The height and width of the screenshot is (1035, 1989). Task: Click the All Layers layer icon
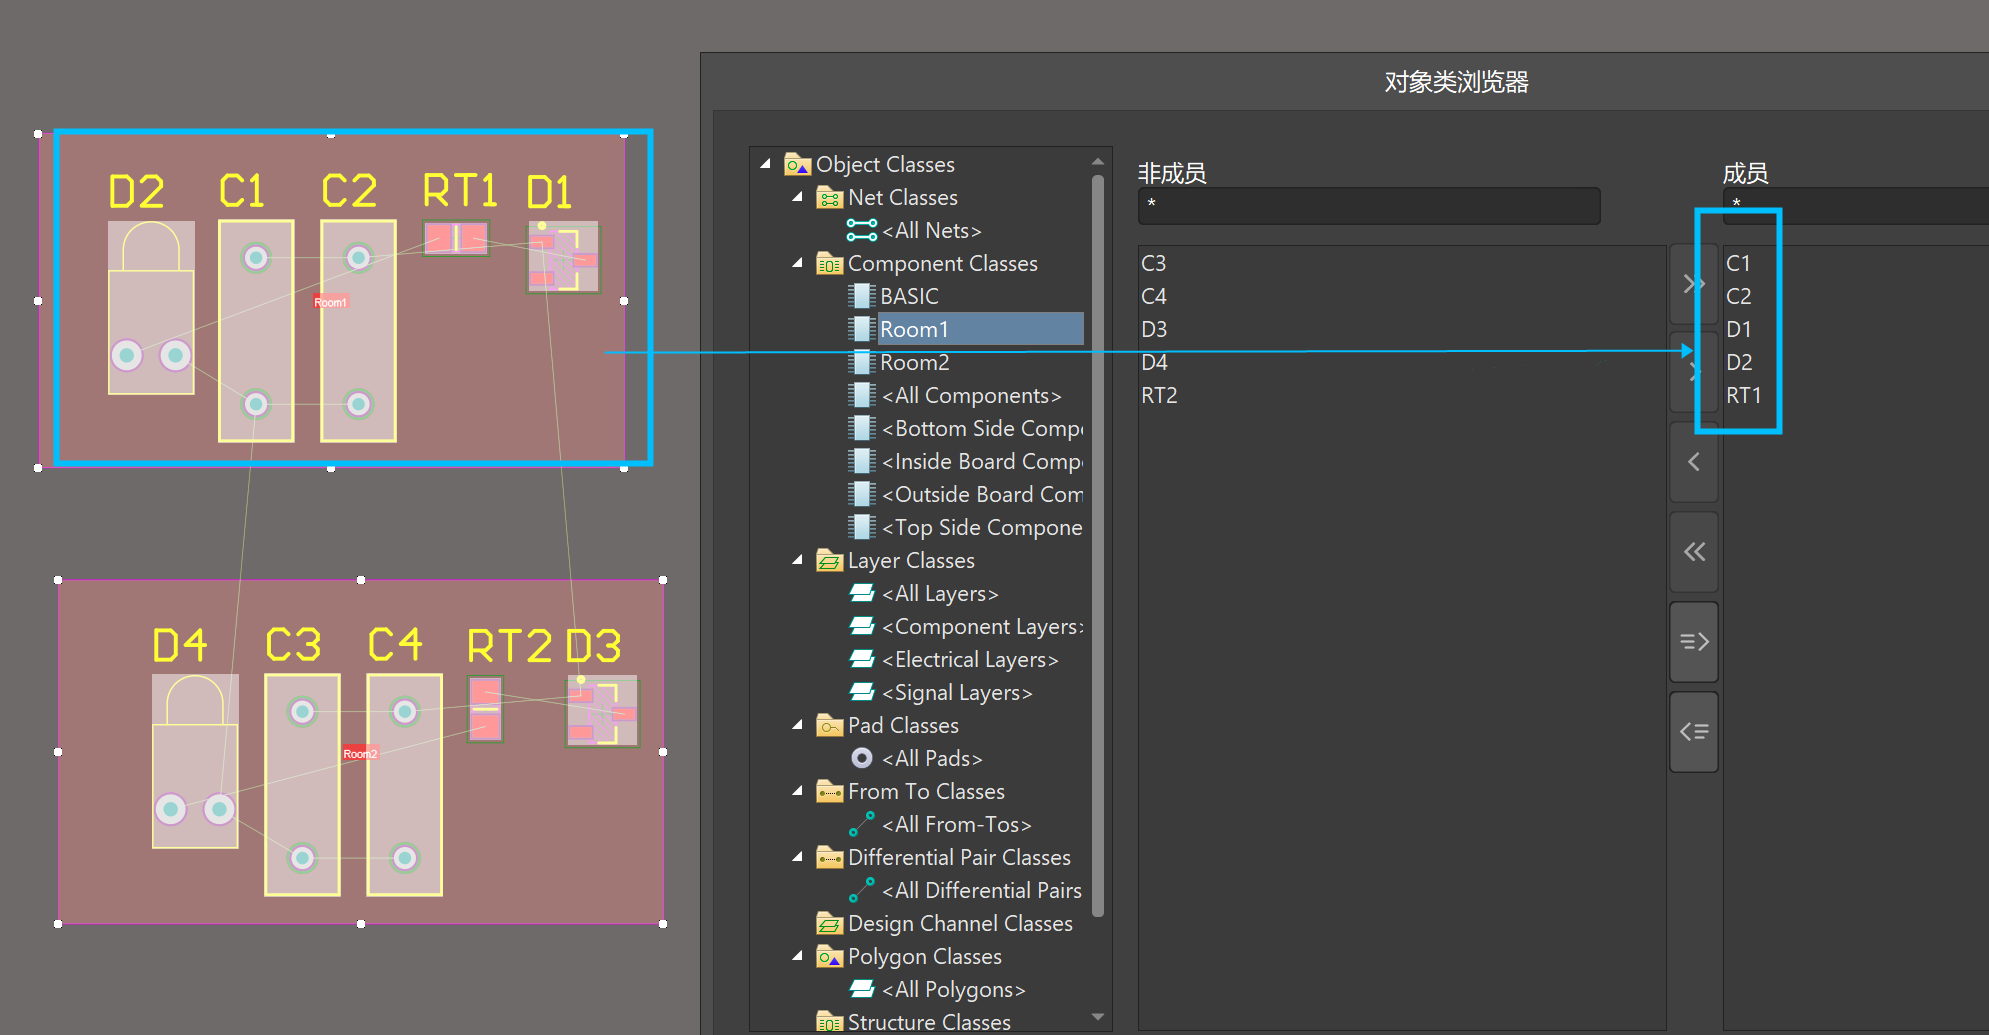[861, 594]
